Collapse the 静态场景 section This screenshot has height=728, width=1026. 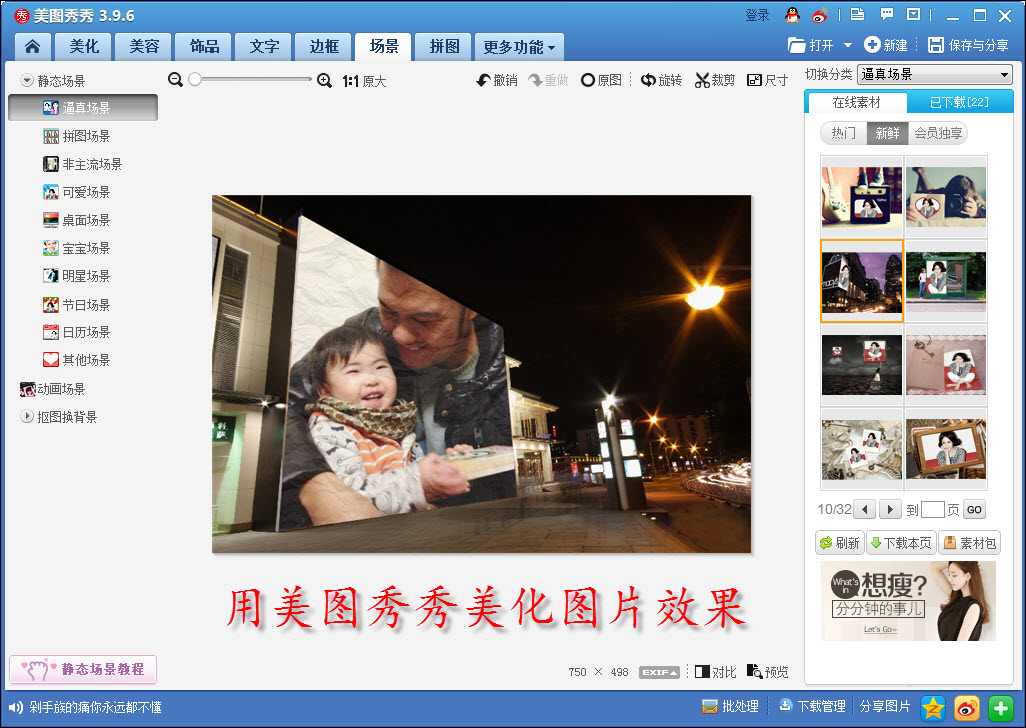tap(27, 80)
